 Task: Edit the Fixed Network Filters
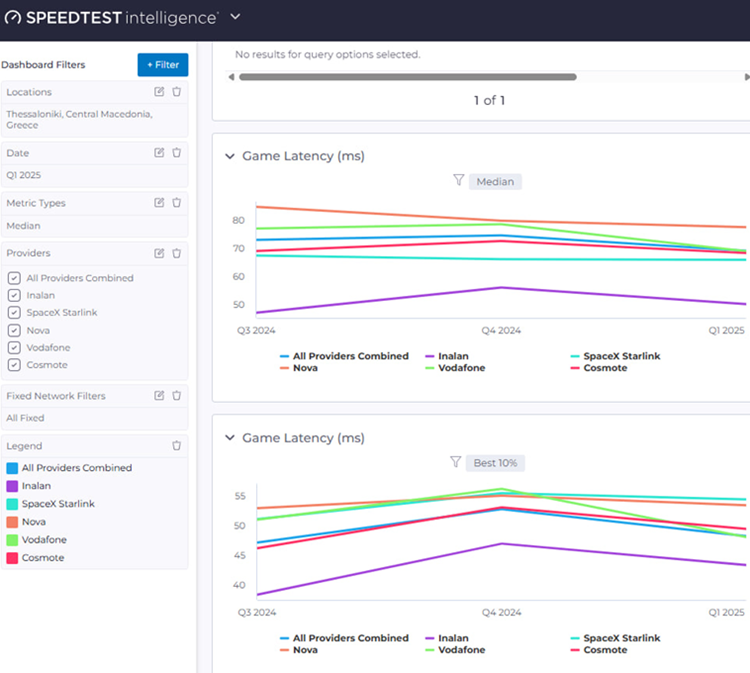pyautogui.click(x=159, y=396)
